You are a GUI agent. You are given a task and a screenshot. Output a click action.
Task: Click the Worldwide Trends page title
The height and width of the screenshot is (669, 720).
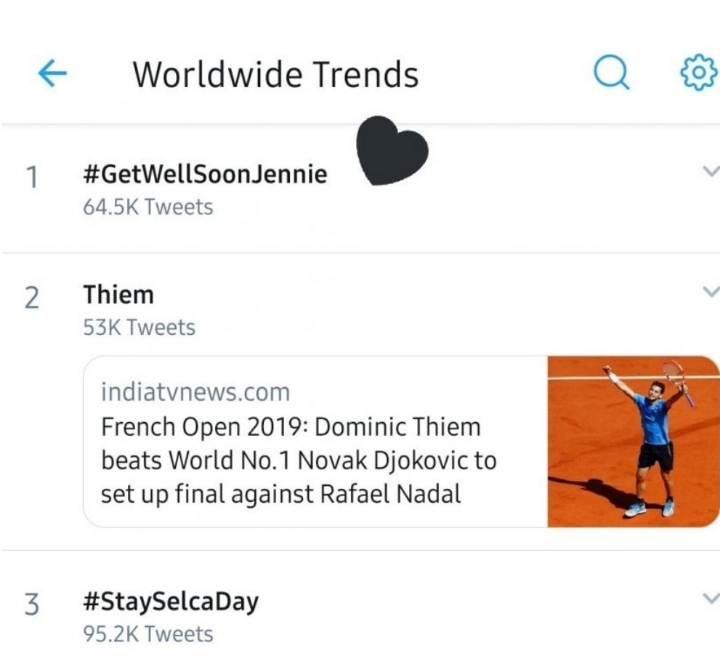[x=275, y=74]
